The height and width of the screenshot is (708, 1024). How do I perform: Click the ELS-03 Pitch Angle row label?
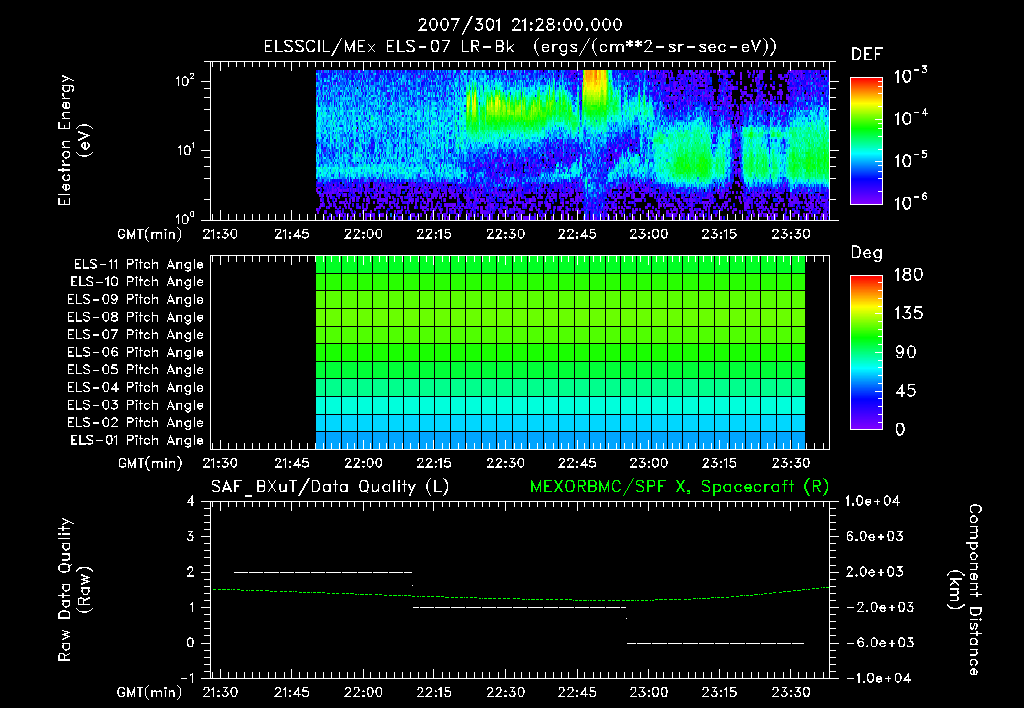tap(135, 406)
